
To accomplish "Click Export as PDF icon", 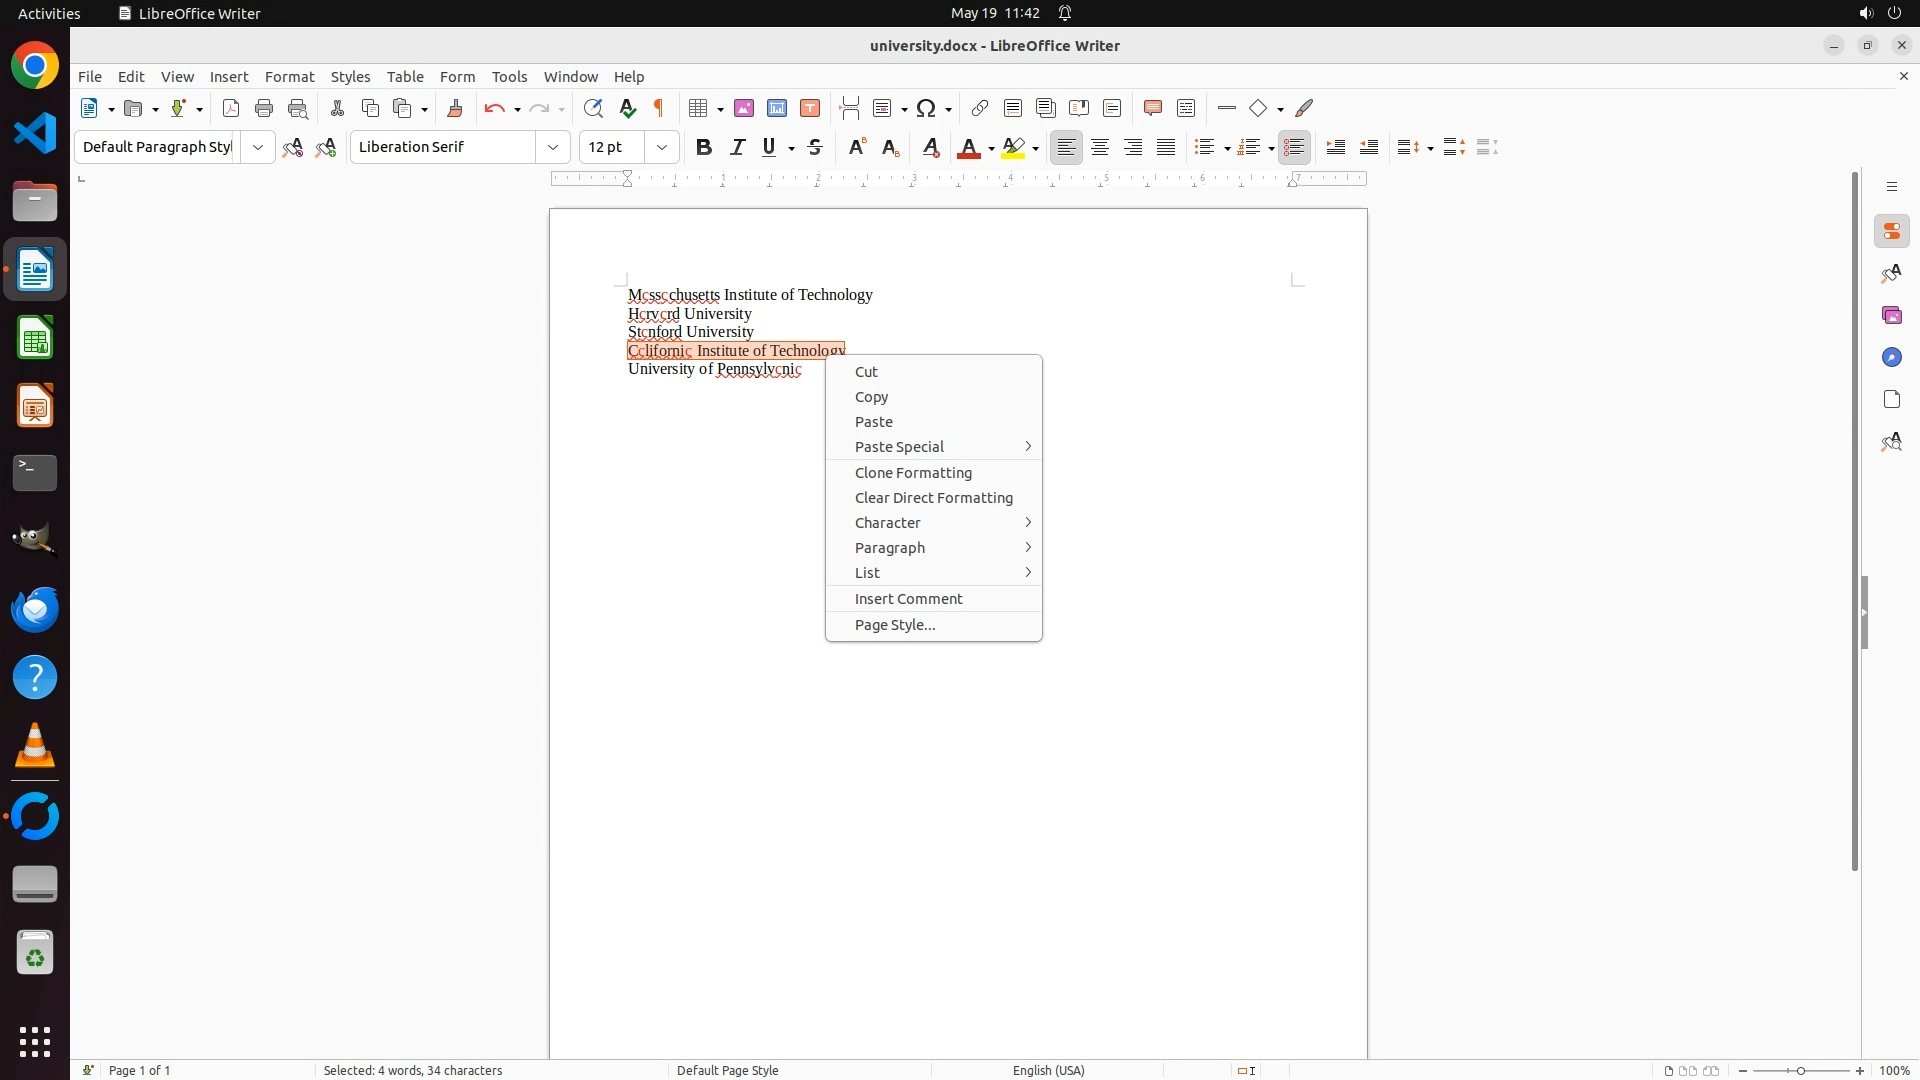I will click(x=231, y=108).
